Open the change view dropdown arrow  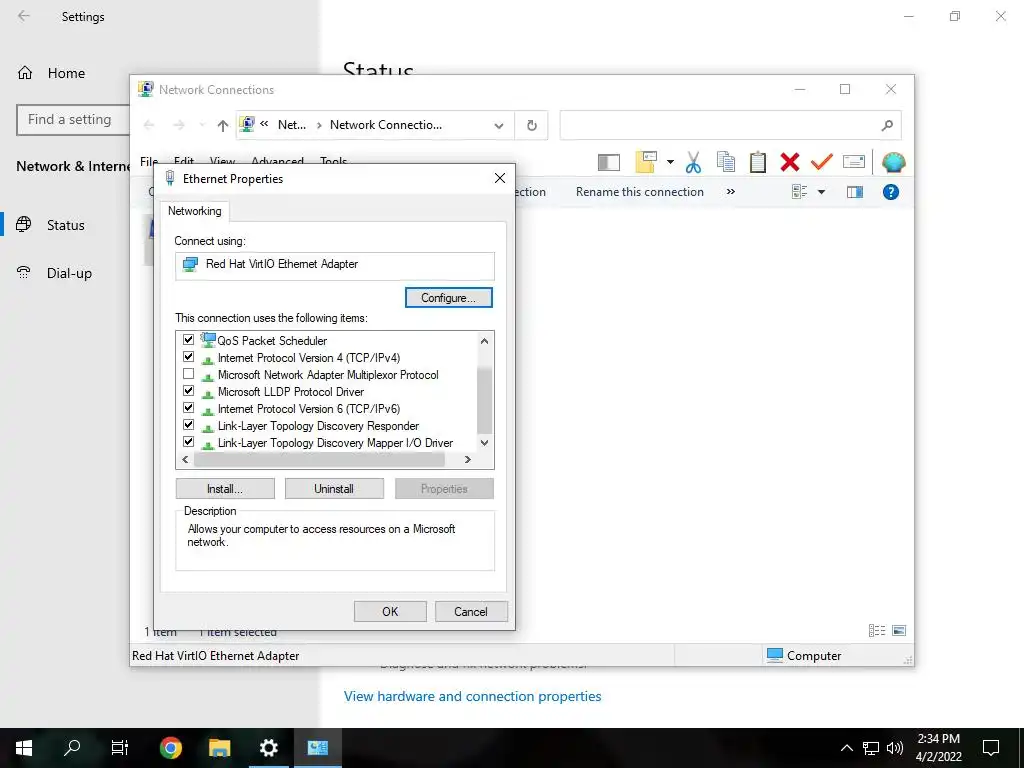click(x=822, y=192)
